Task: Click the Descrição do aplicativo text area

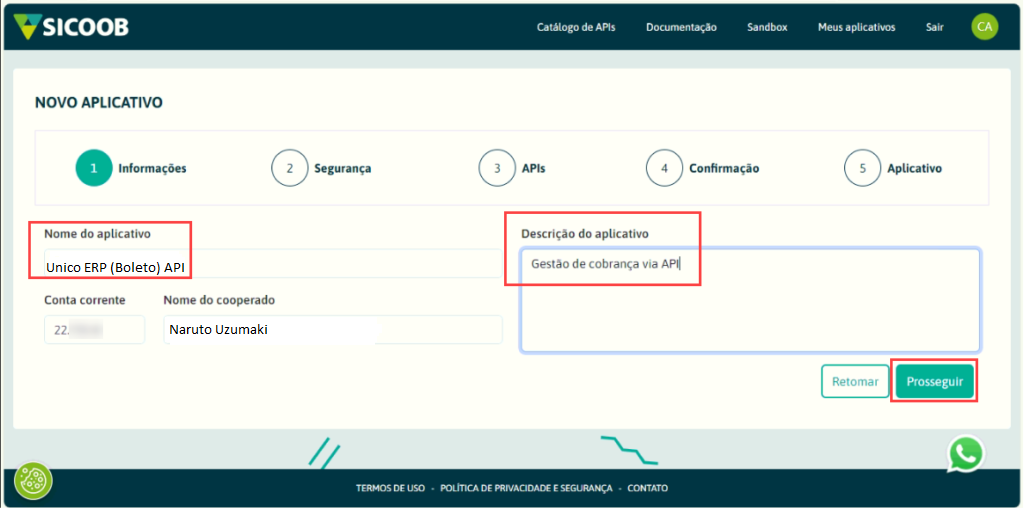Action: pyautogui.click(x=750, y=300)
